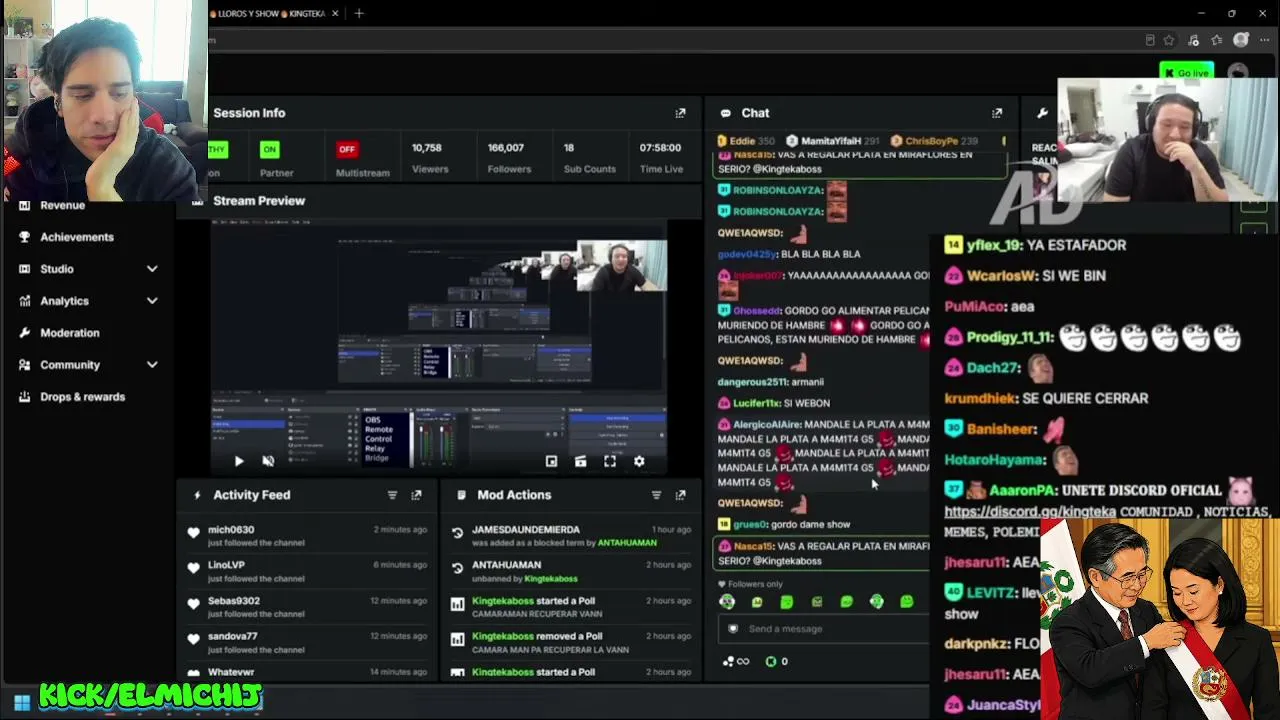Click the Activity Feed lightning icon
1280x720 pixels.
click(x=197, y=495)
